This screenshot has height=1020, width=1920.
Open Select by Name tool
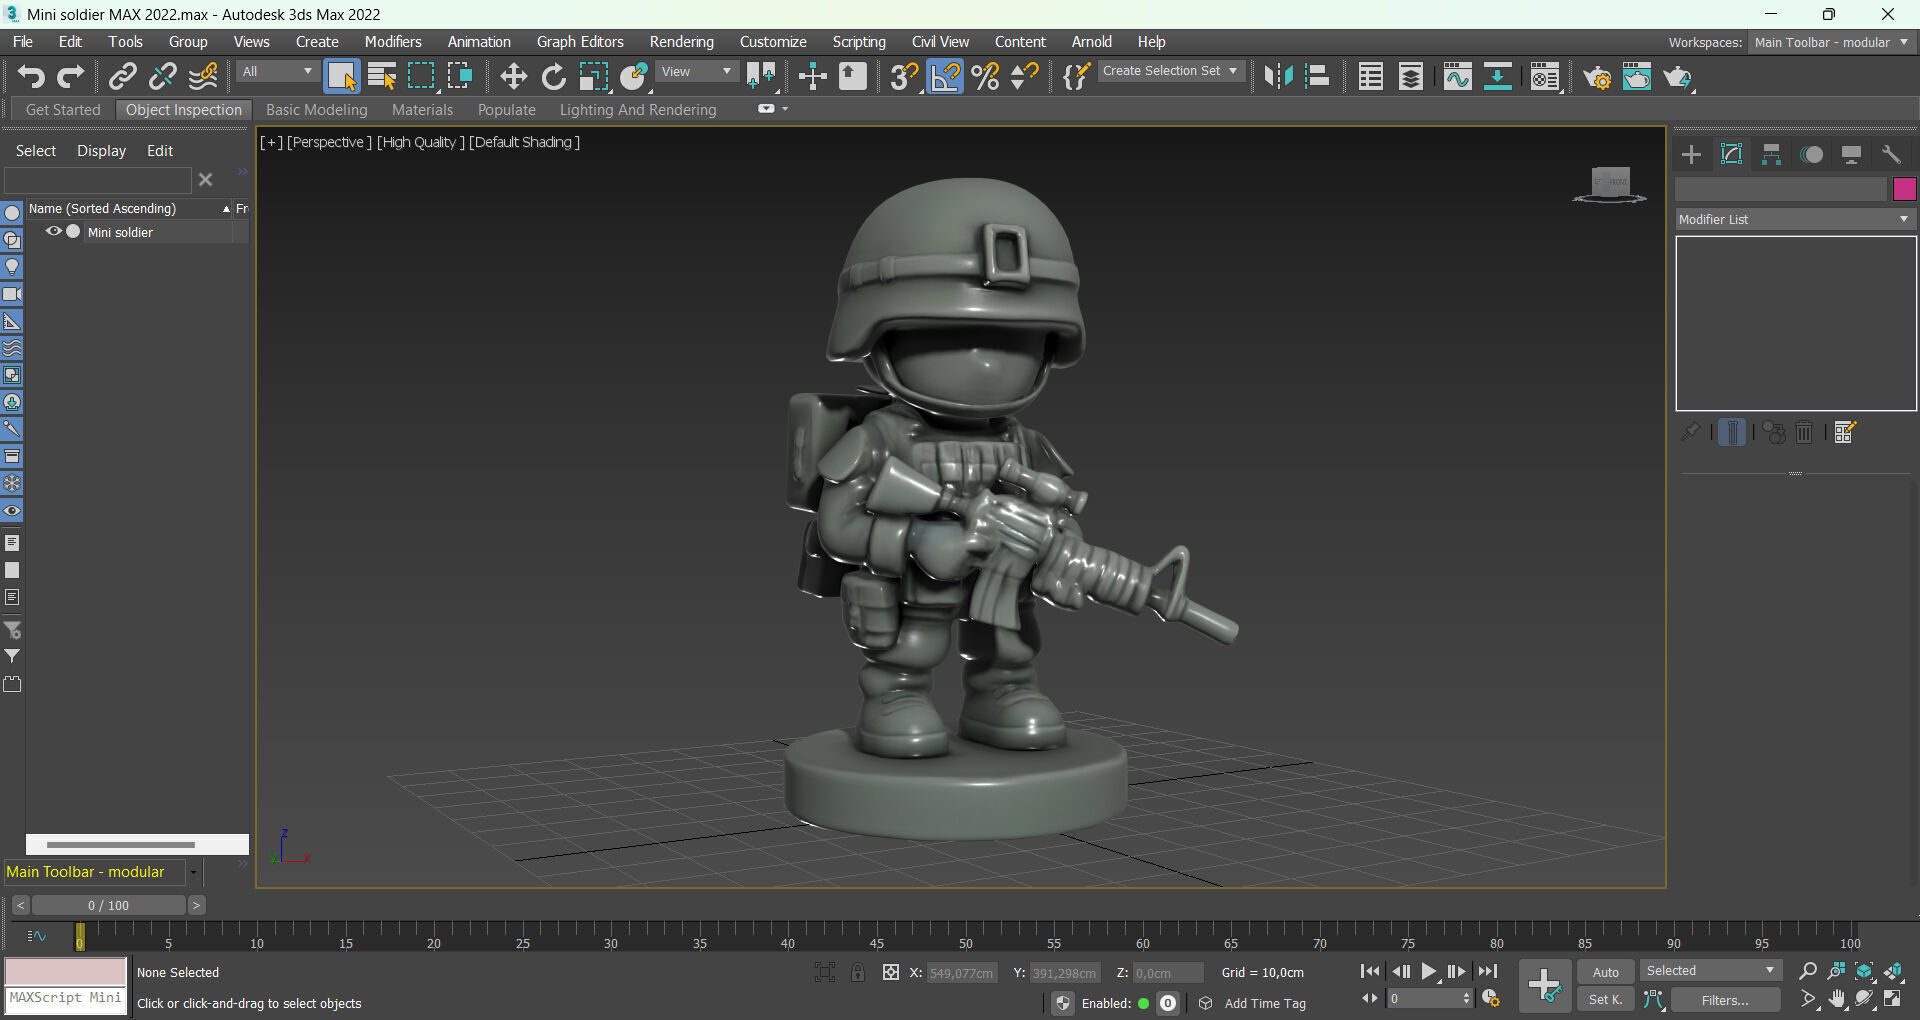(x=382, y=77)
